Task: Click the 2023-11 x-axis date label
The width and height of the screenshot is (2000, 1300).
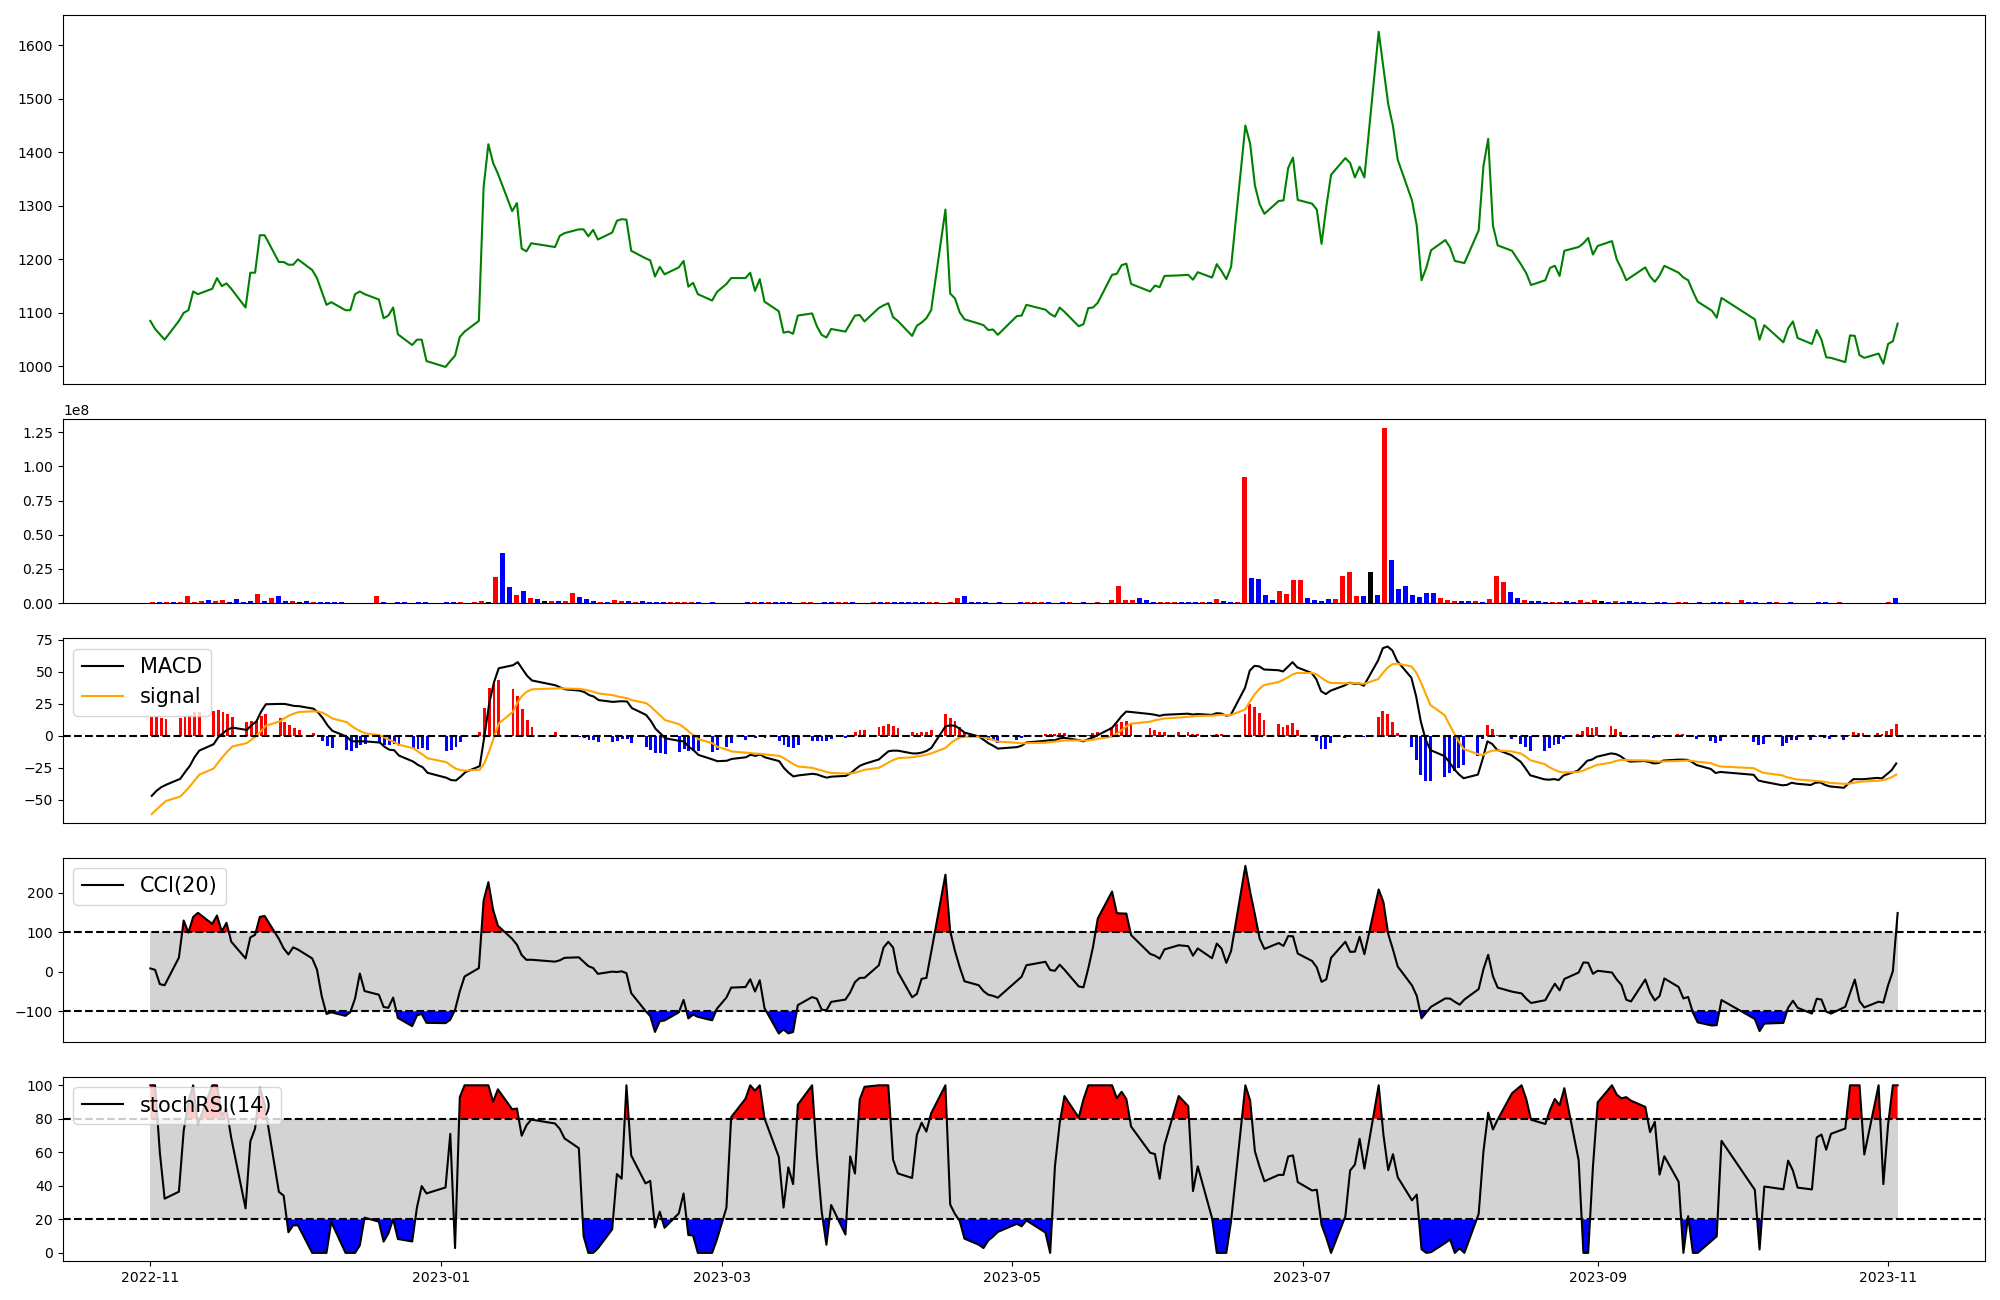Action: [1888, 1277]
